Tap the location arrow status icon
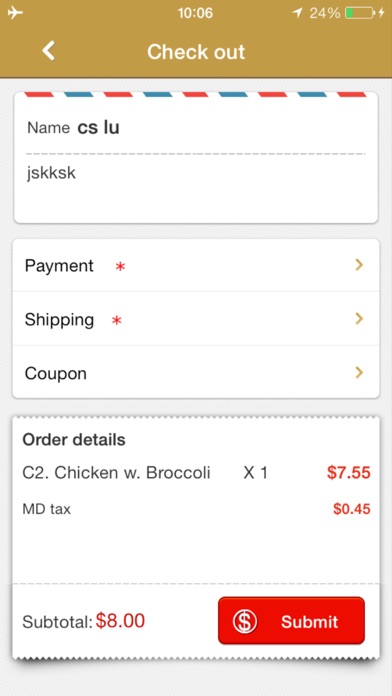This screenshot has width=392, height=696. 297,13
